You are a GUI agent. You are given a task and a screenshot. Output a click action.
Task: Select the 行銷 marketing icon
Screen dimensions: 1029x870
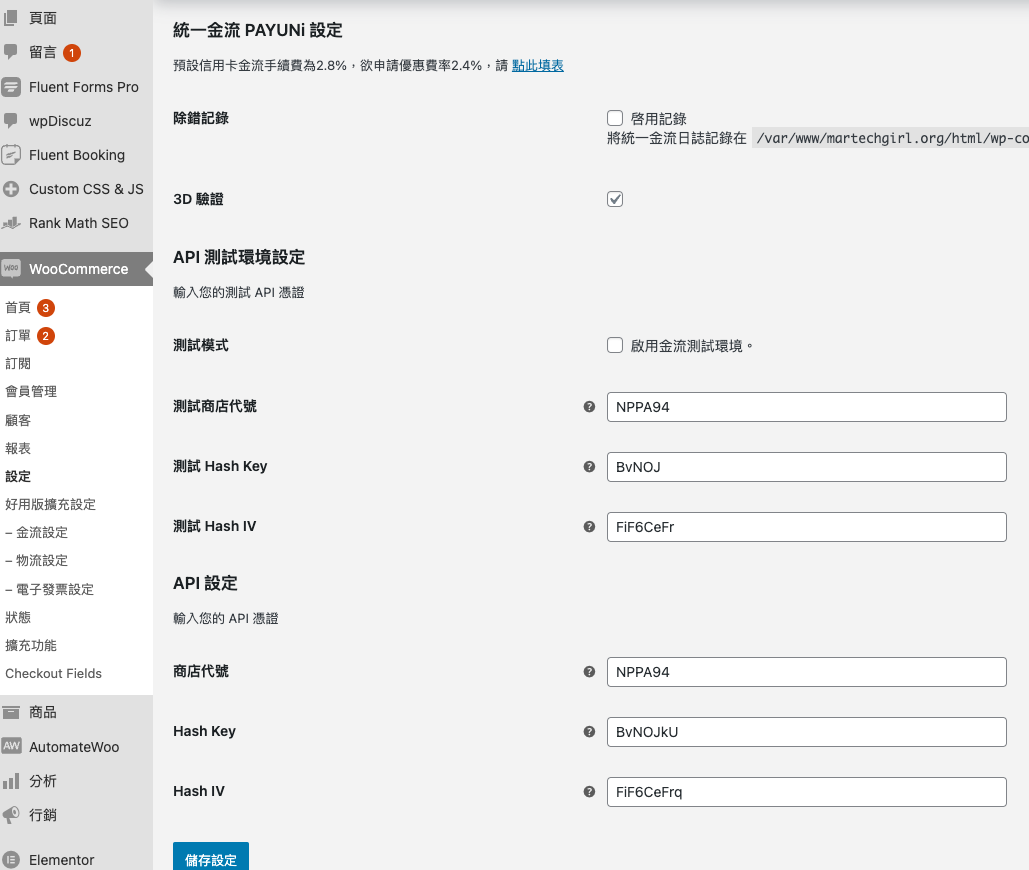[x=12, y=815]
